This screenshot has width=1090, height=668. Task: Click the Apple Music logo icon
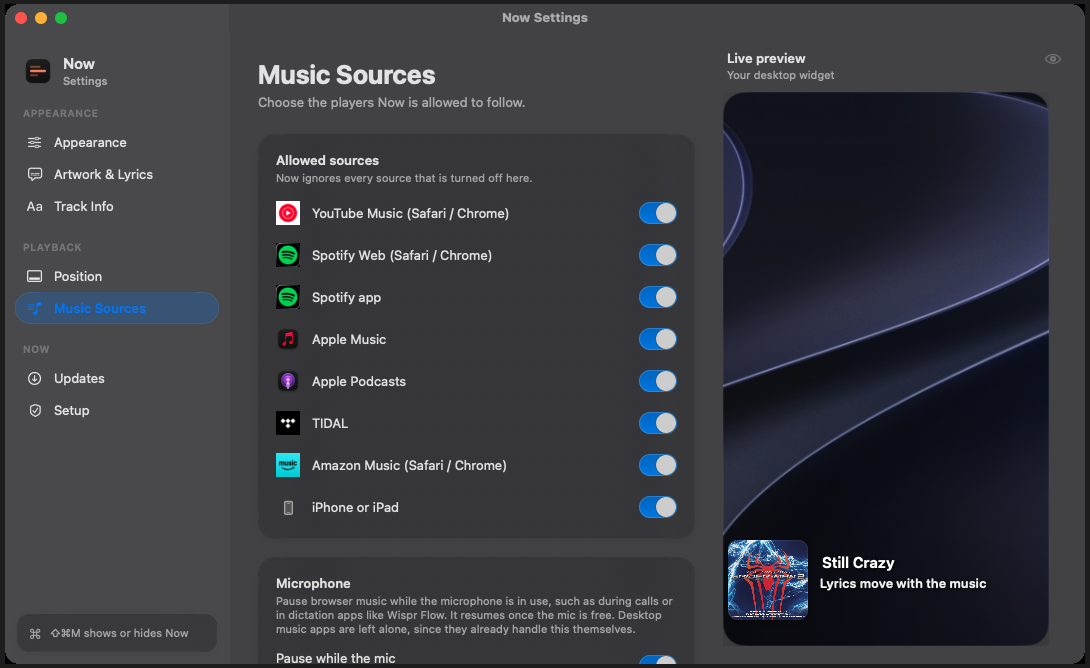(x=288, y=339)
